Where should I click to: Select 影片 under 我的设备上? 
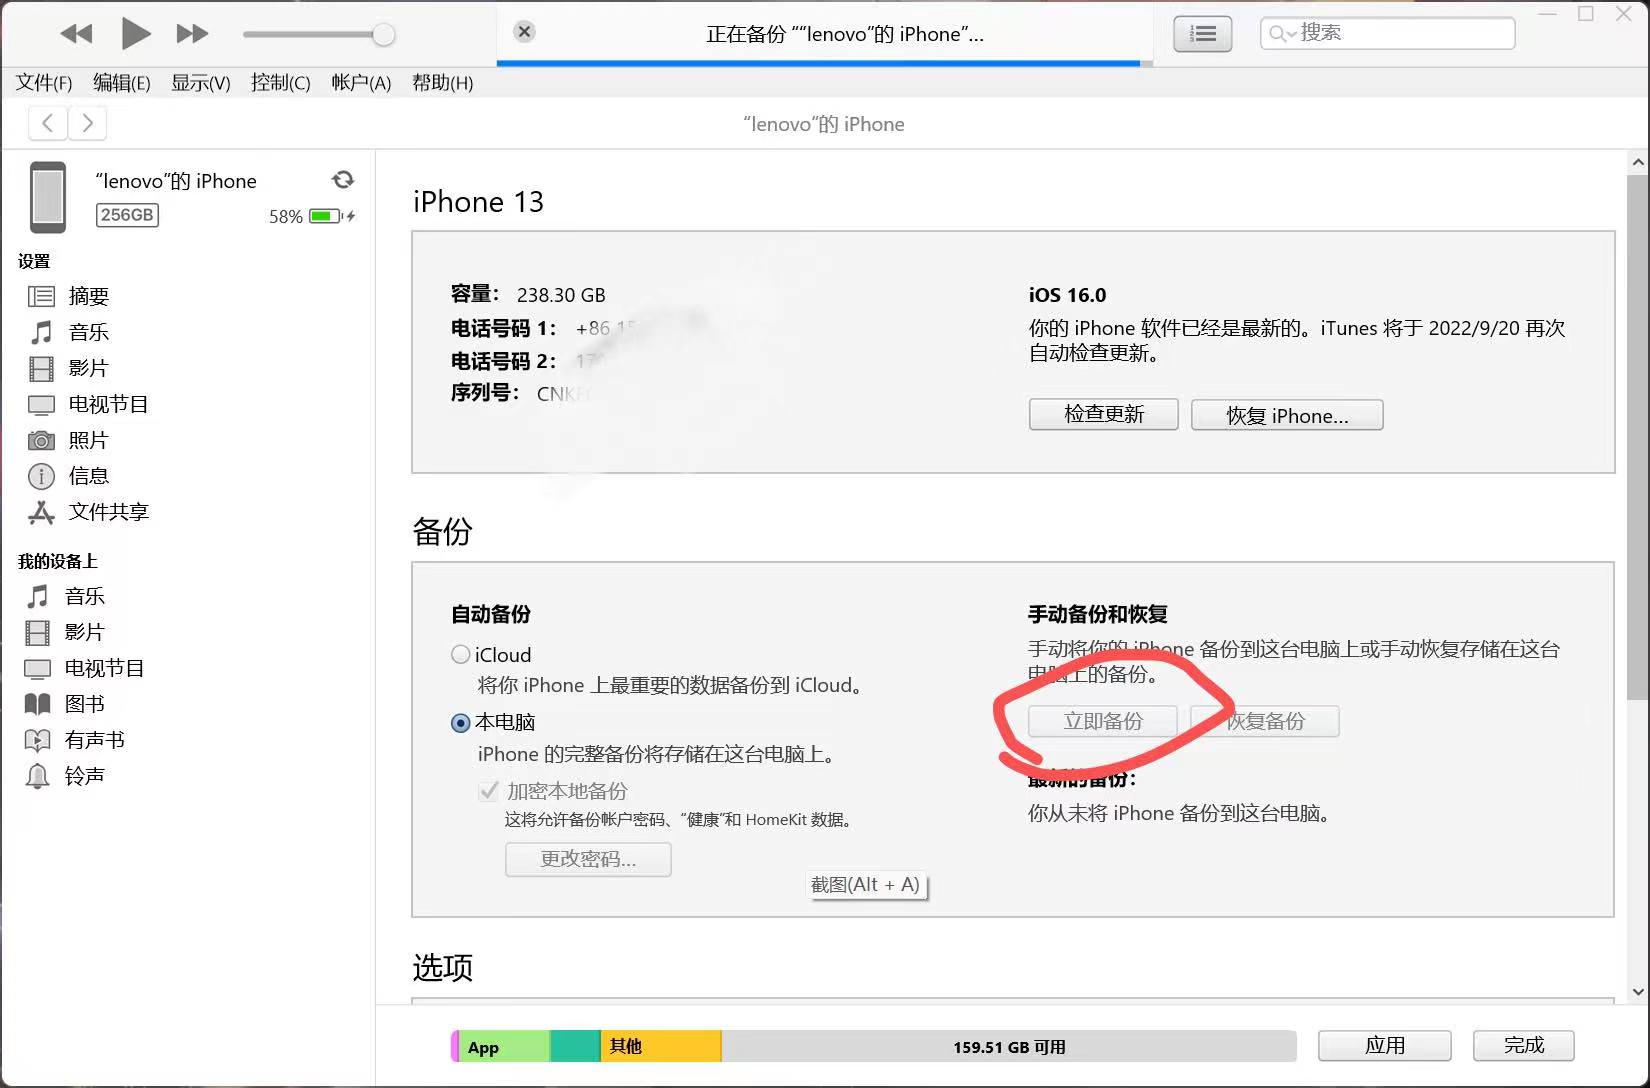[84, 633]
